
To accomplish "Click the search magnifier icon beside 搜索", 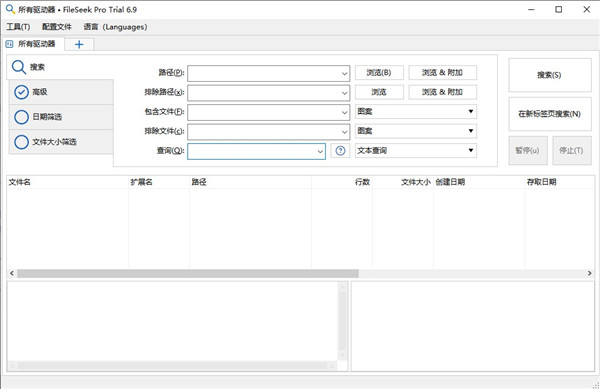I will [x=19, y=67].
